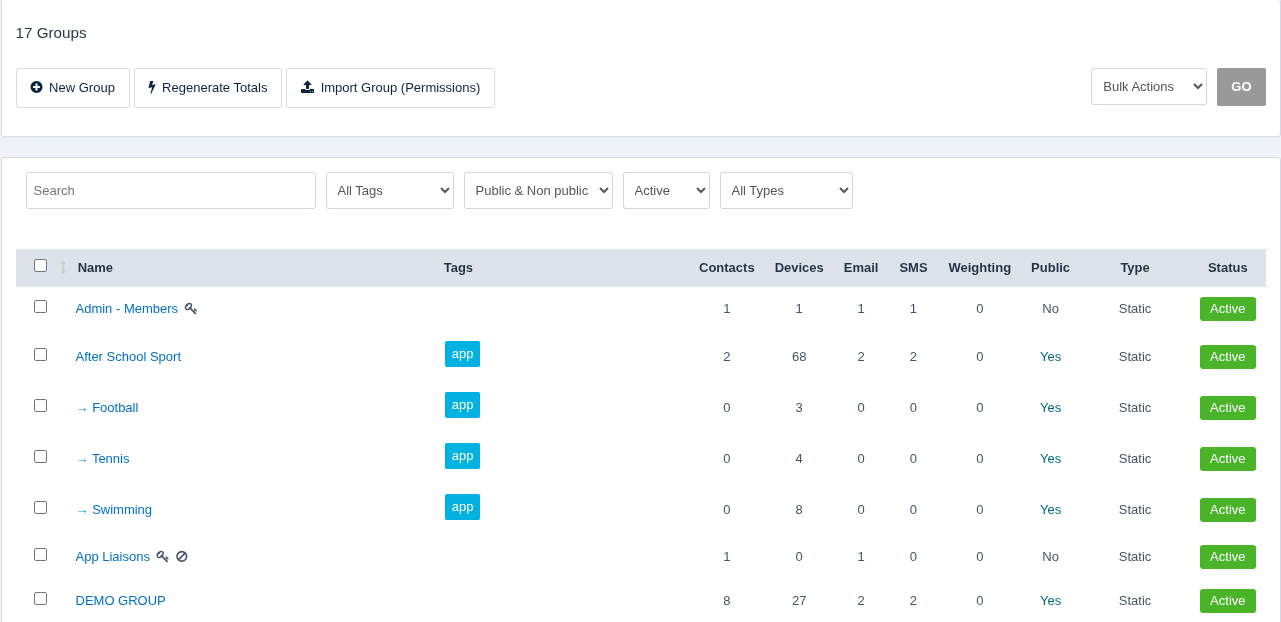Click the blocked circle icon beside App Liaisons
The height and width of the screenshot is (622, 1281).
coord(182,557)
